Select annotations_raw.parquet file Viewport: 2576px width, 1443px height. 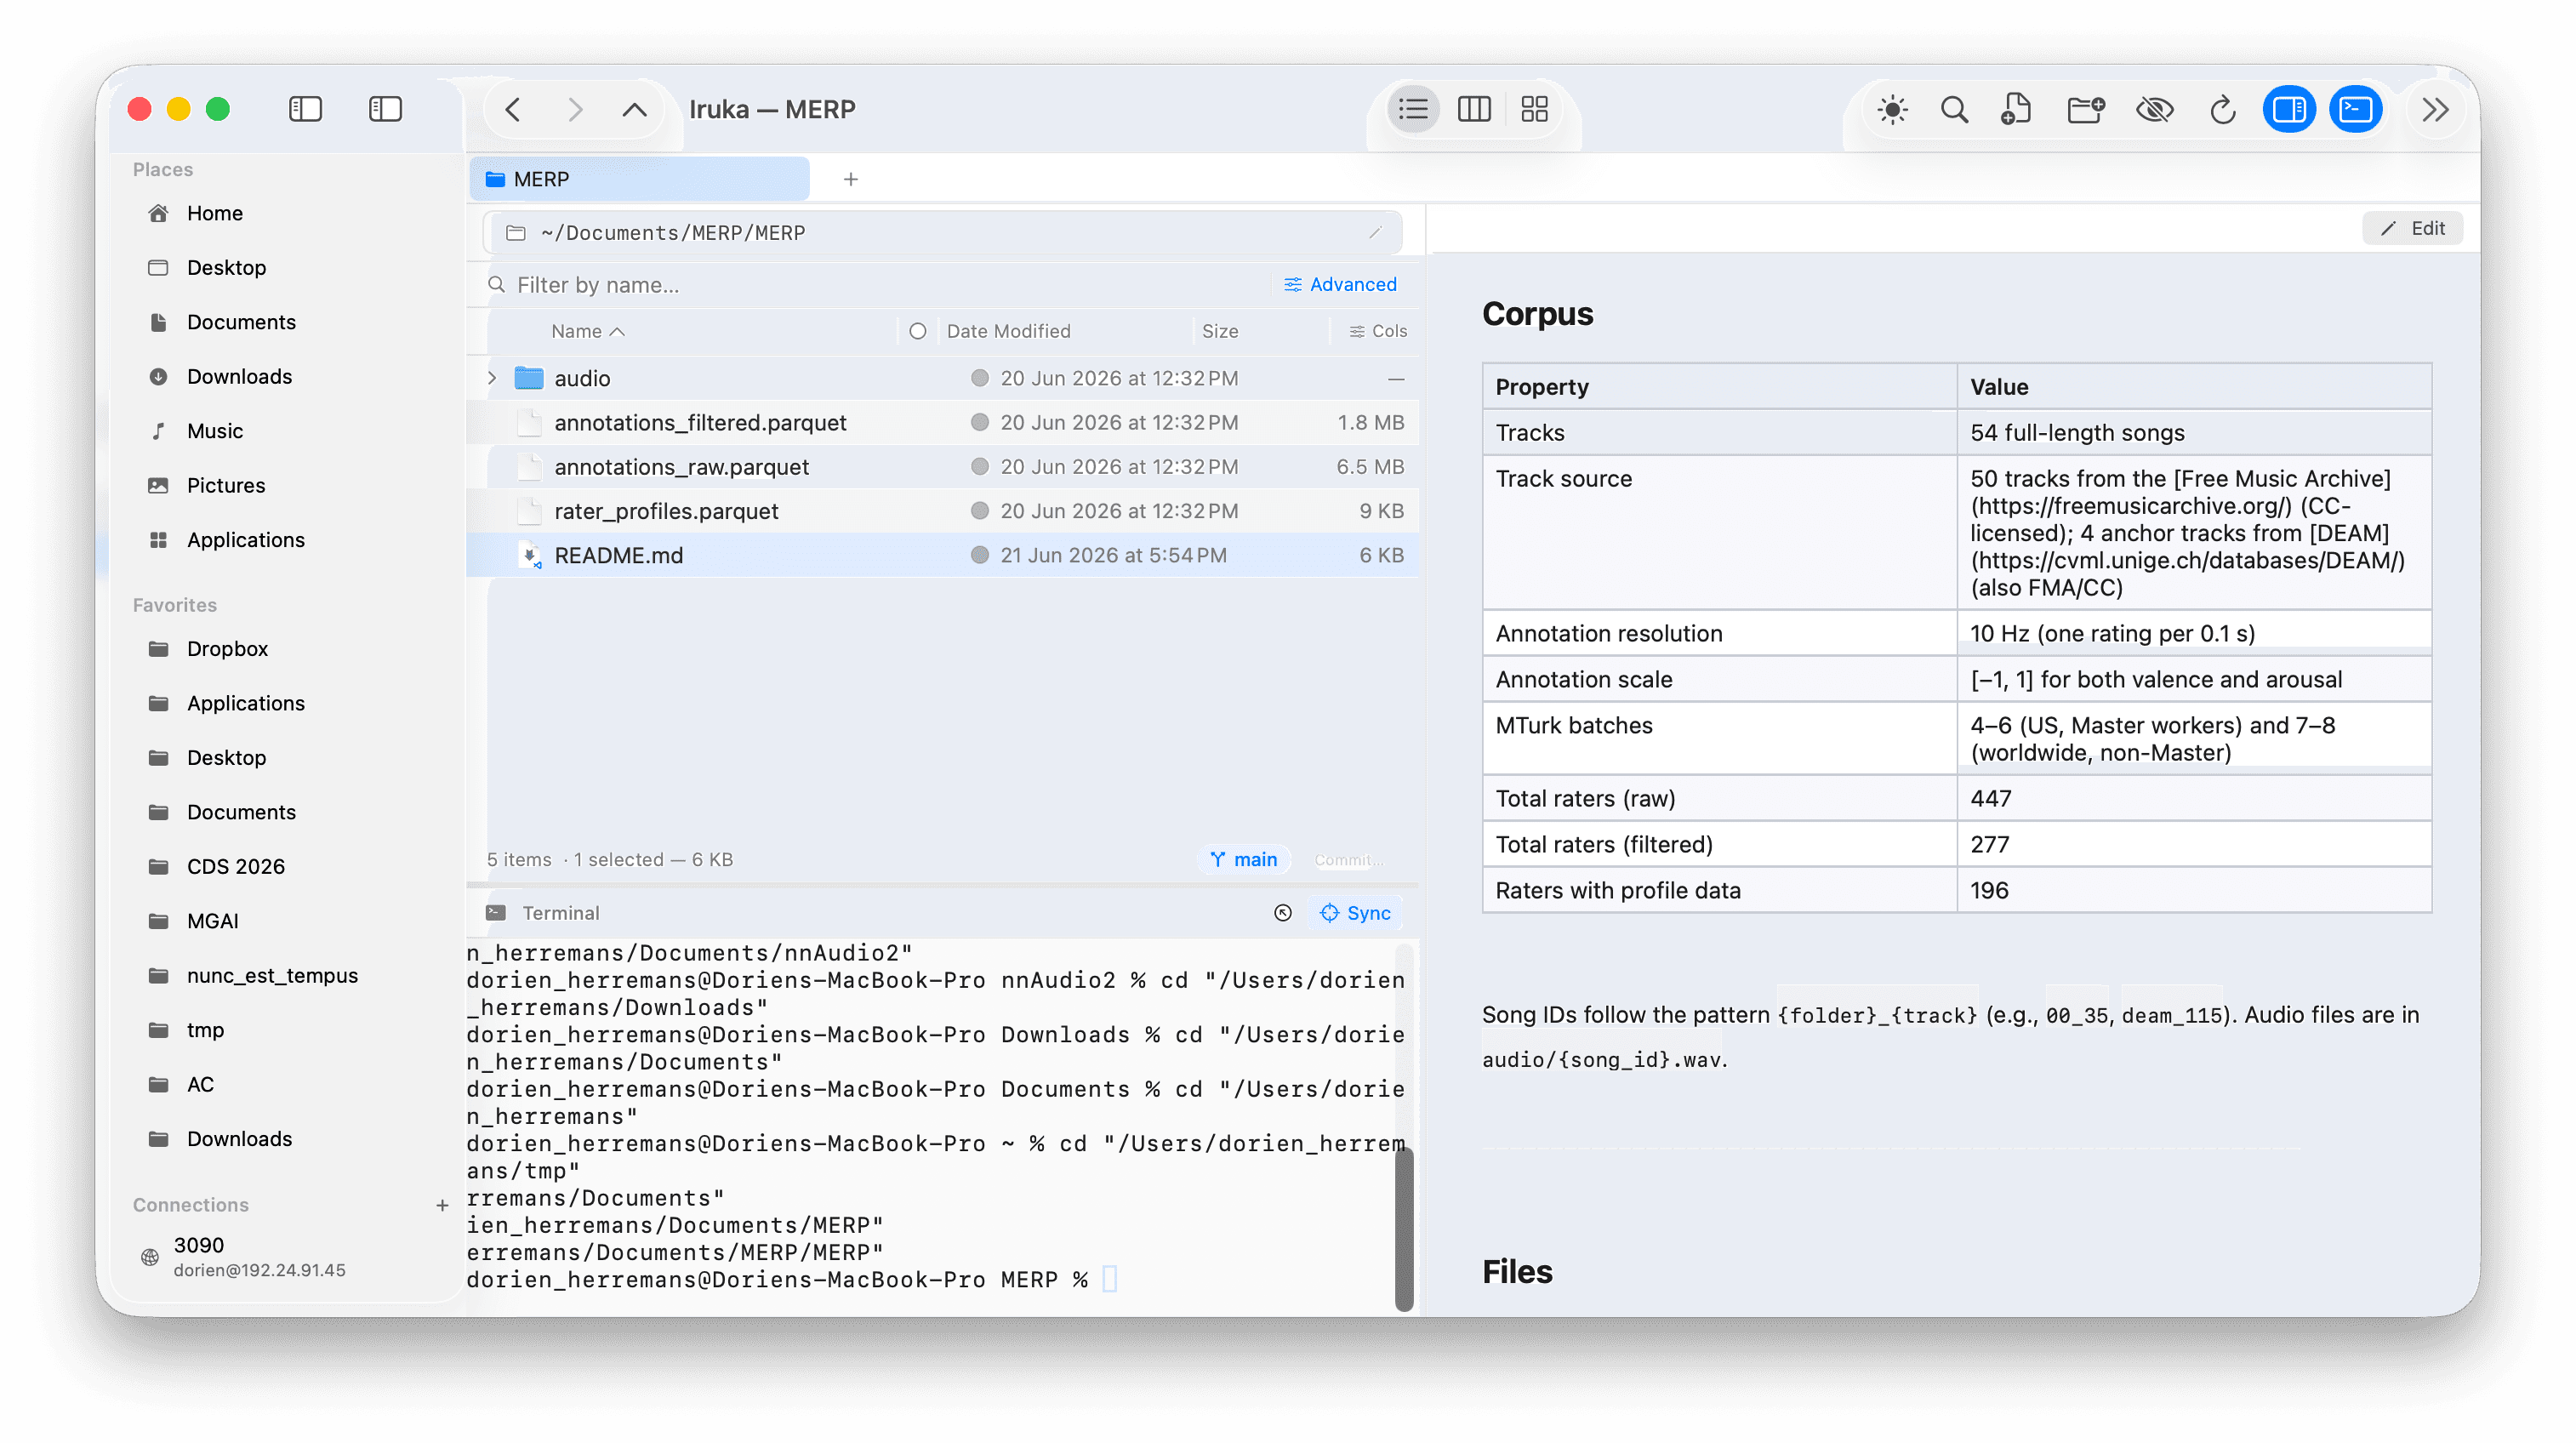(942, 466)
